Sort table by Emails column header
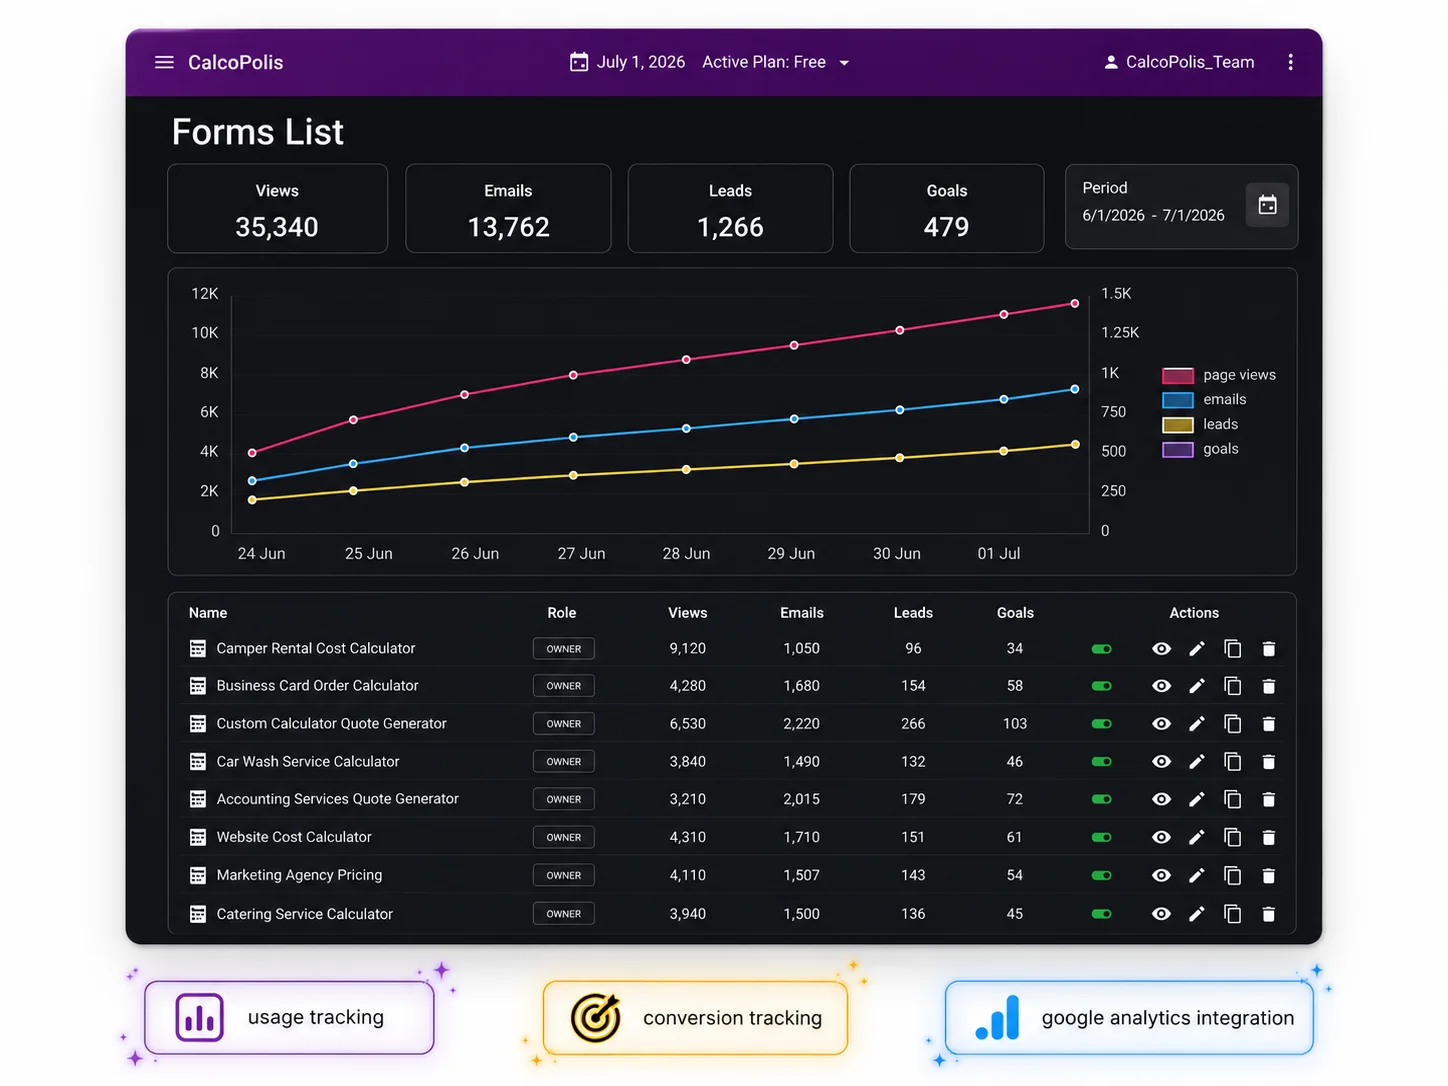The height and width of the screenshot is (1086, 1448). [x=802, y=613]
